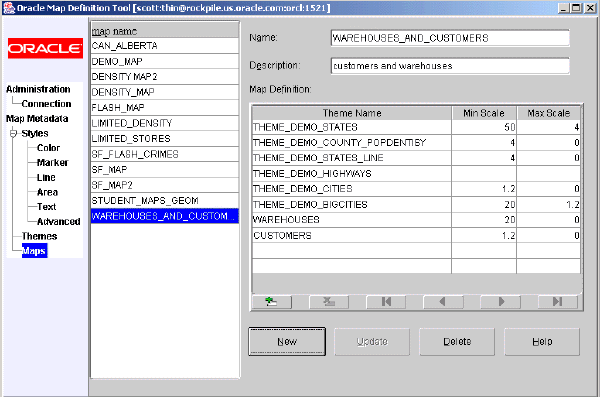Click empty Min Scale cell for THEME_DEMO_HIGHWAYS
600x397 pixels.
pyautogui.click(x=484, y=173)
